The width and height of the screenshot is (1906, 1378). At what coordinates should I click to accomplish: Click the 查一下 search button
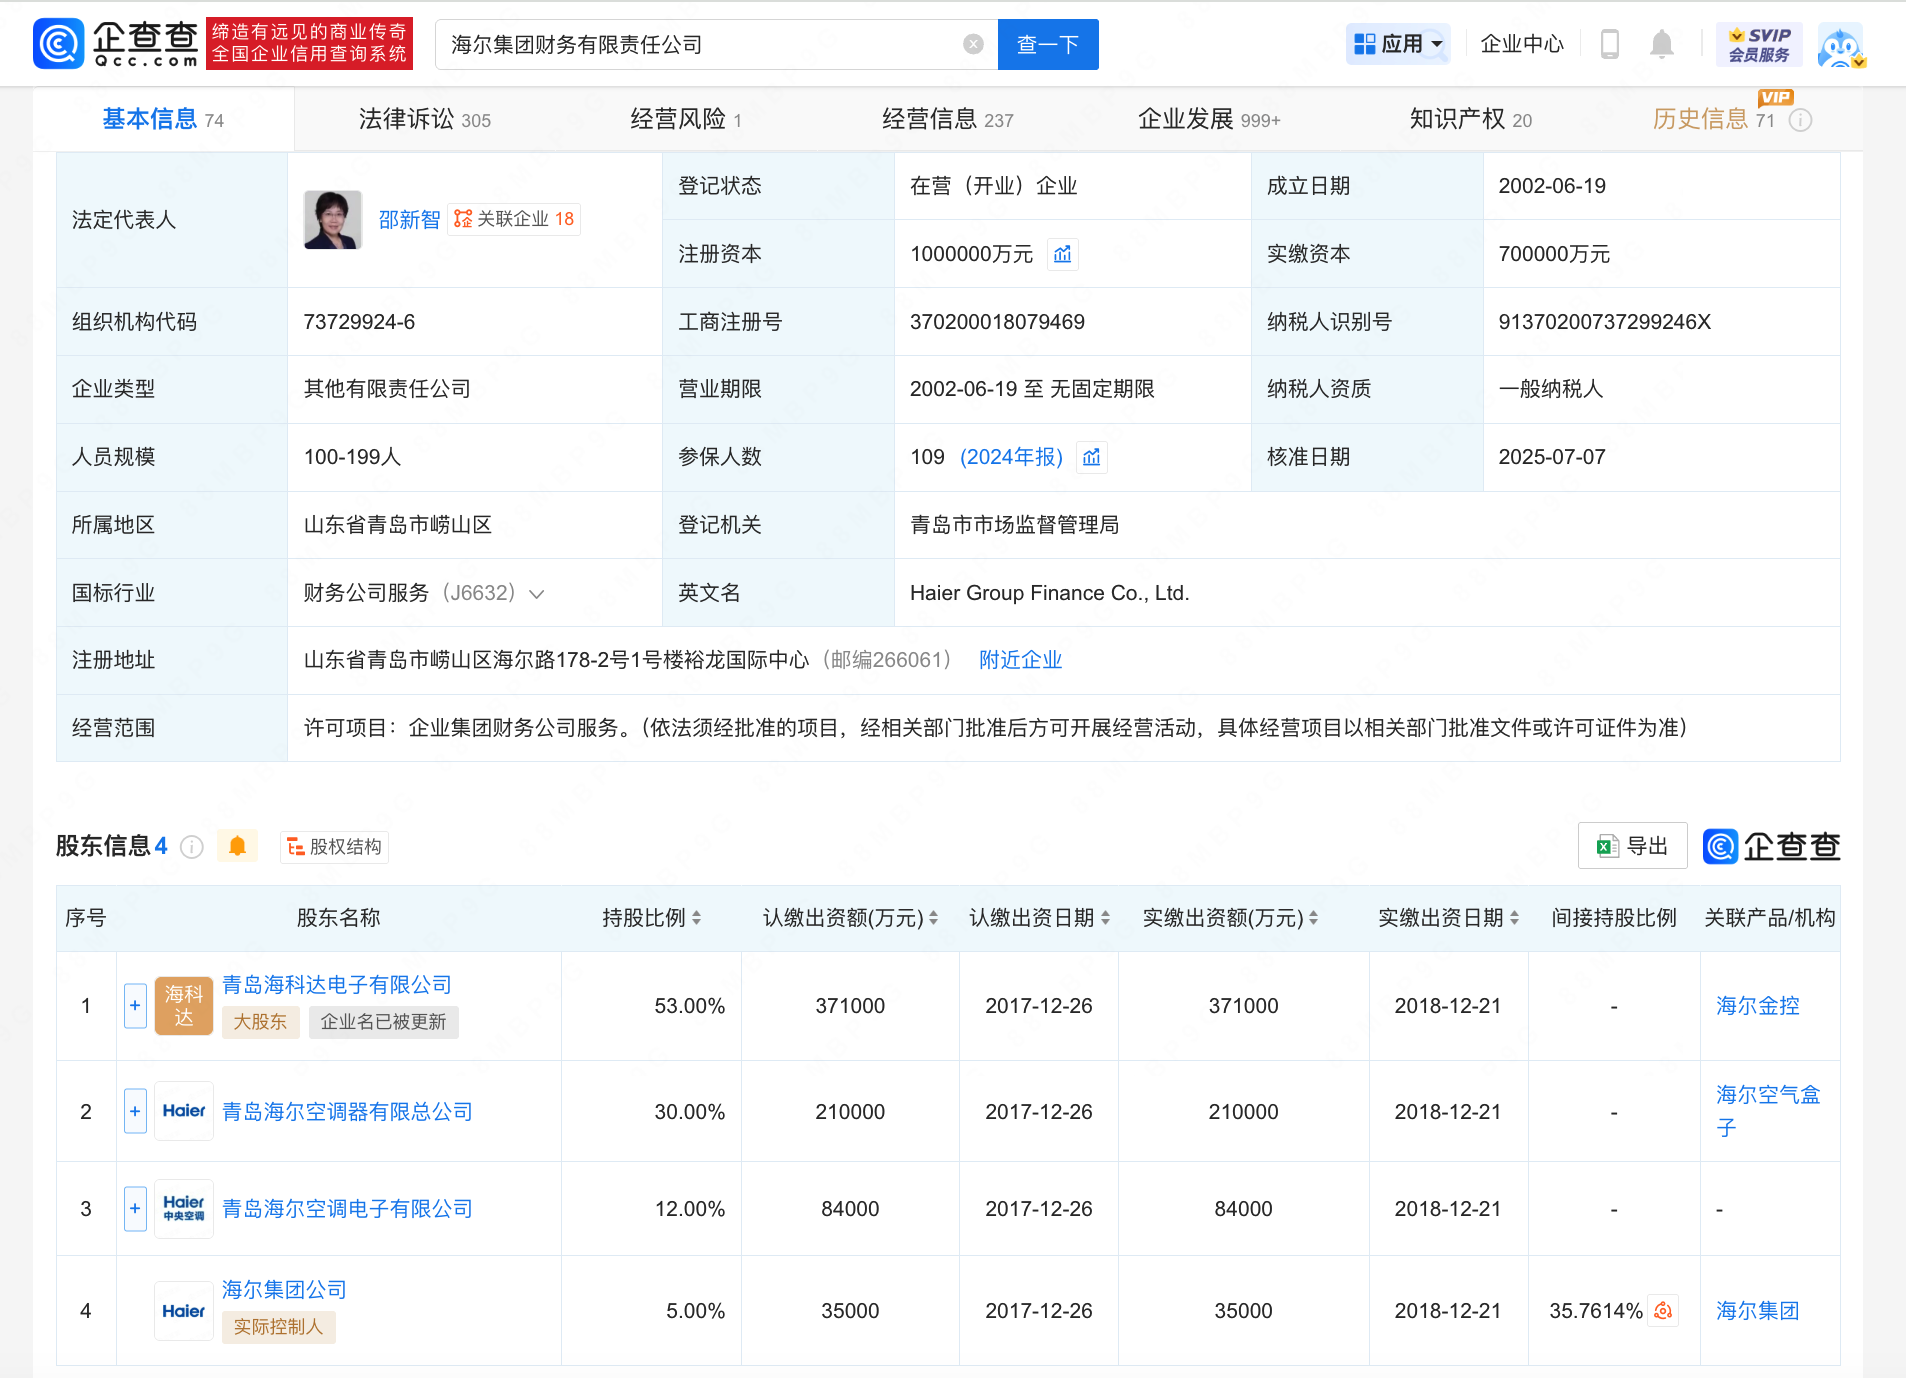click(1048, 44)
